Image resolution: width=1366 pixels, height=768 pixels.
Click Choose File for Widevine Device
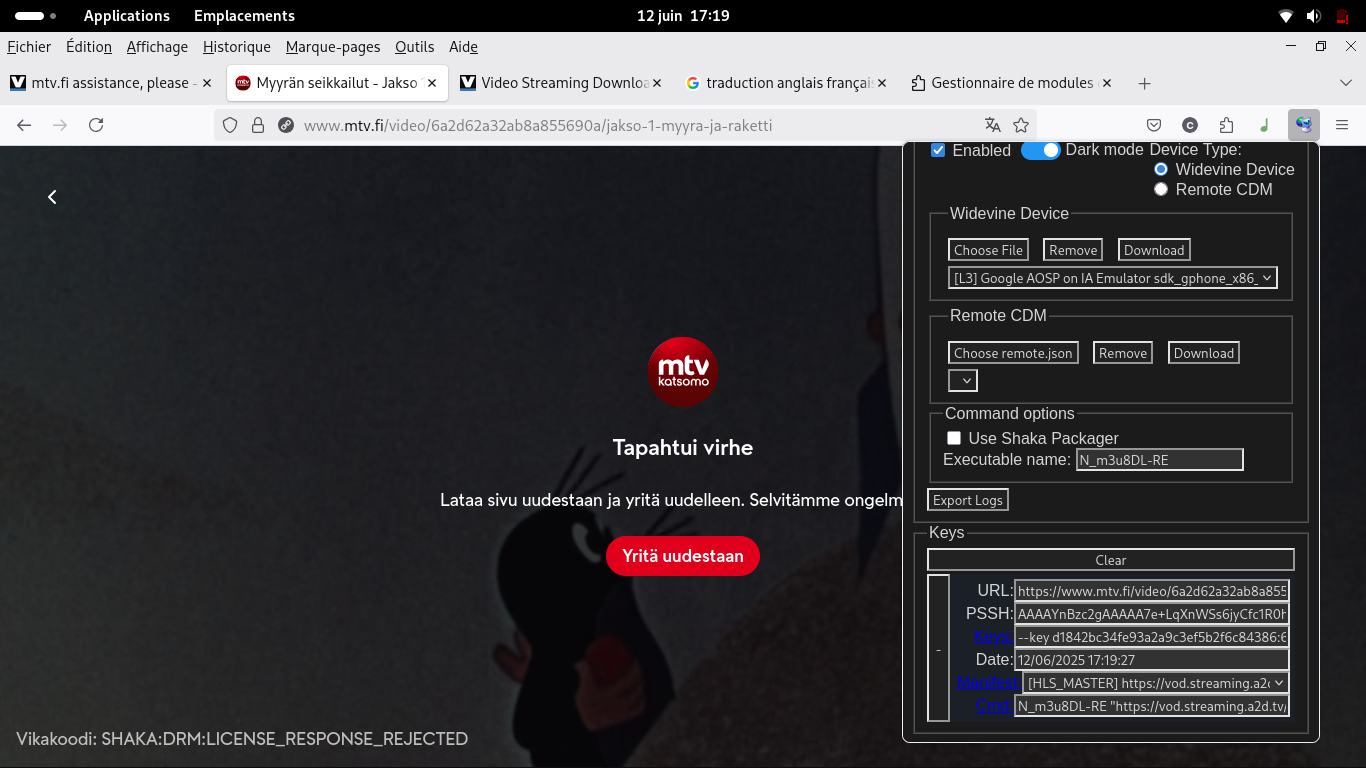[x=988, y=250]
